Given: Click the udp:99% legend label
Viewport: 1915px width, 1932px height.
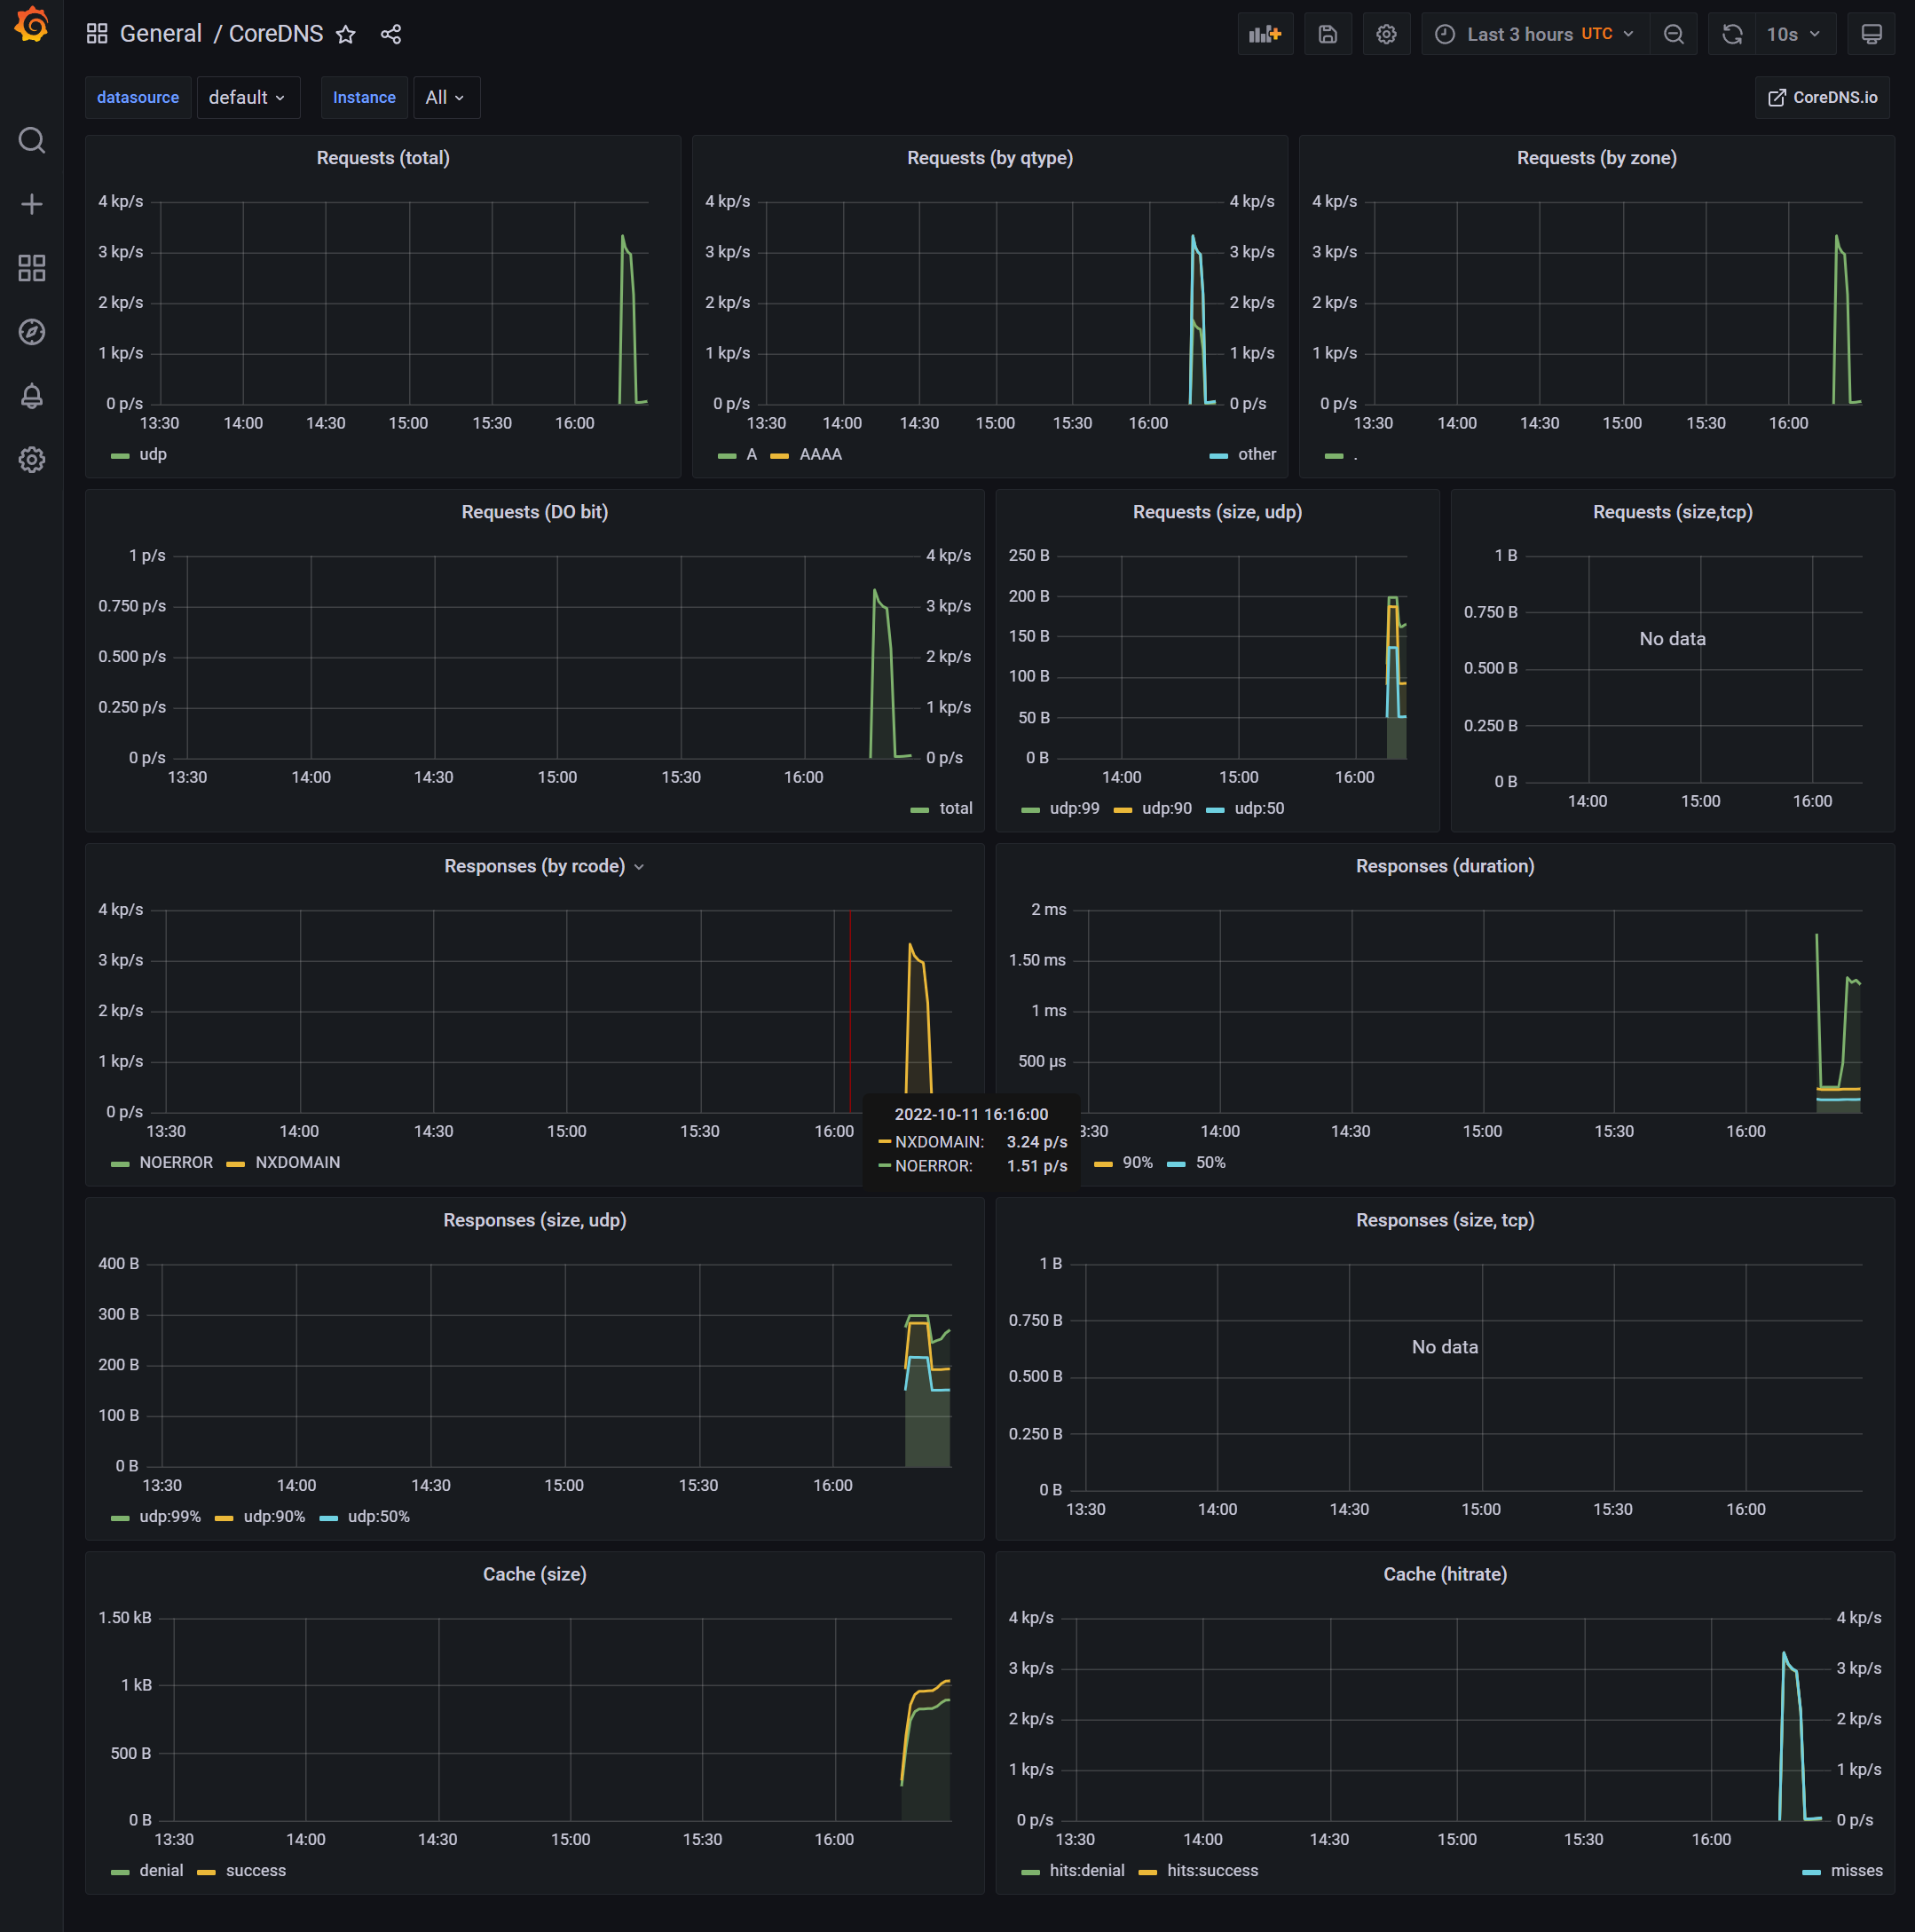Looking at the screenshot, I should [x=170, y=1516].
